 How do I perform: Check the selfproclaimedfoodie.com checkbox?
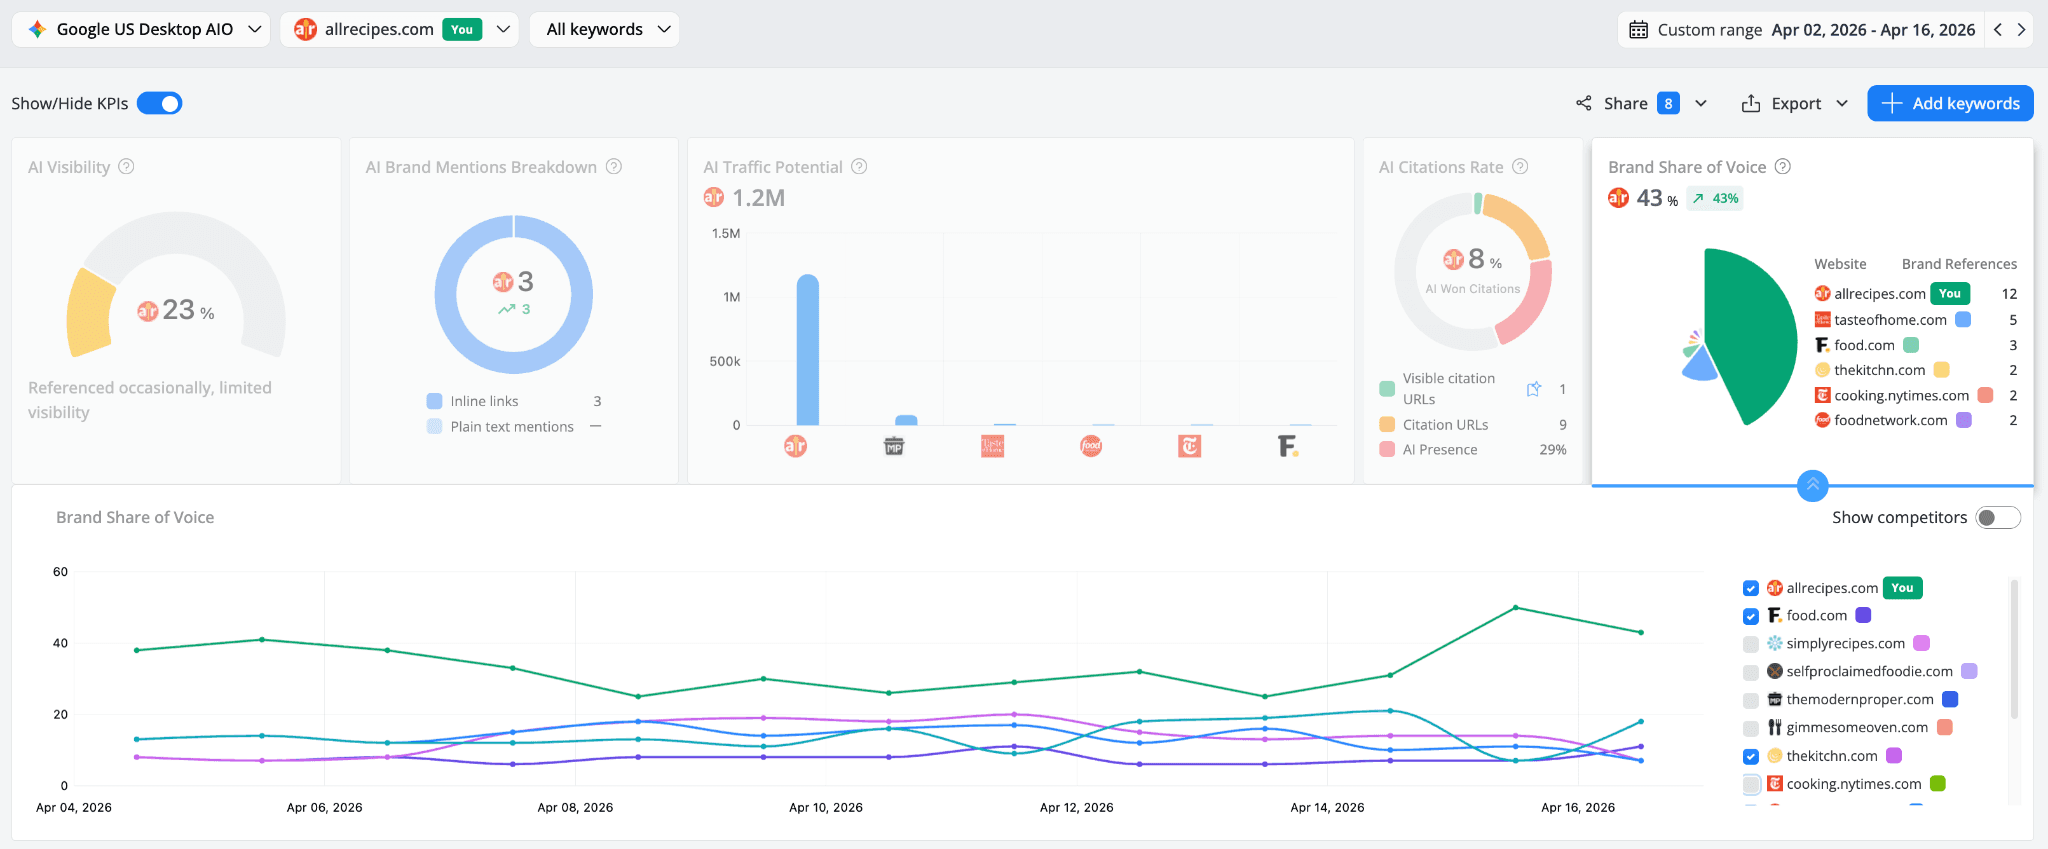1750,672
